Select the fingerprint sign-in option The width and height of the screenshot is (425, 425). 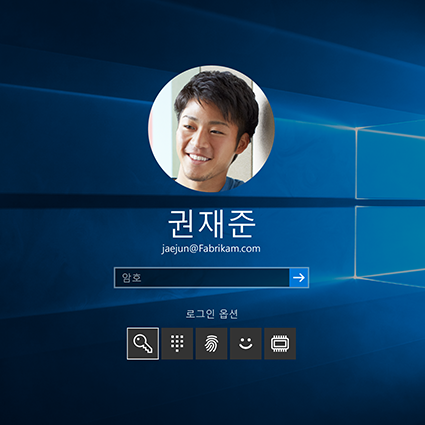tap(211, 343)
